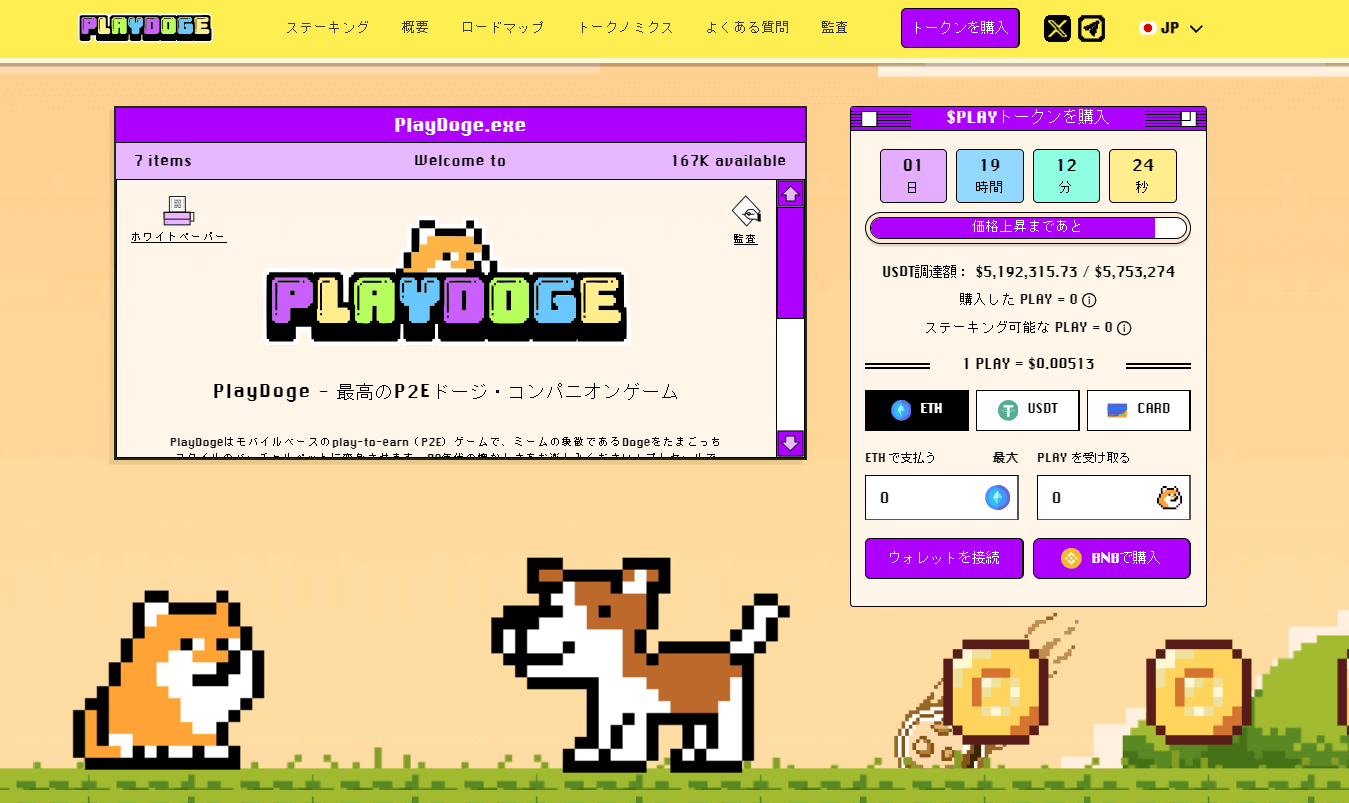Click info icon beside ステーキング可能な PLAY

pos(1124,328)
